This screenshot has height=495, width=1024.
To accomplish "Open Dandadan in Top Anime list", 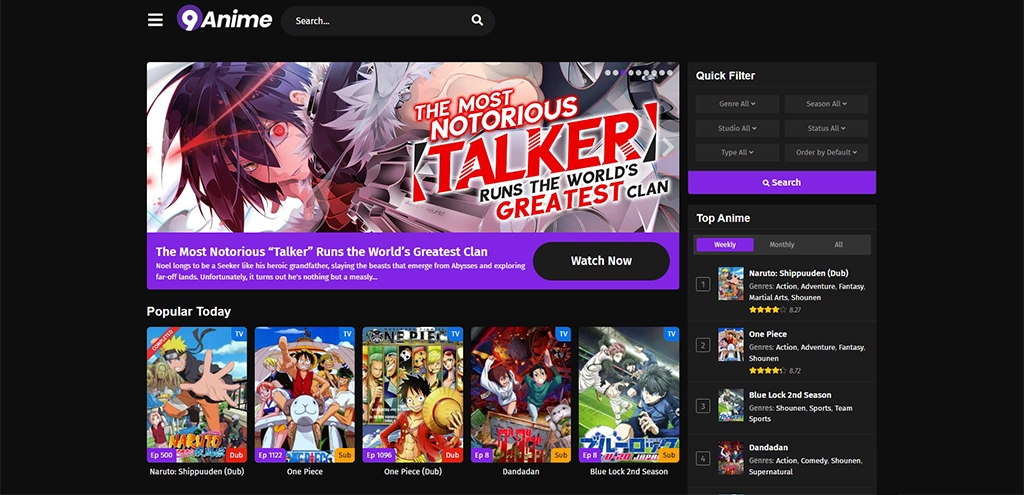I will click(769, 447).
